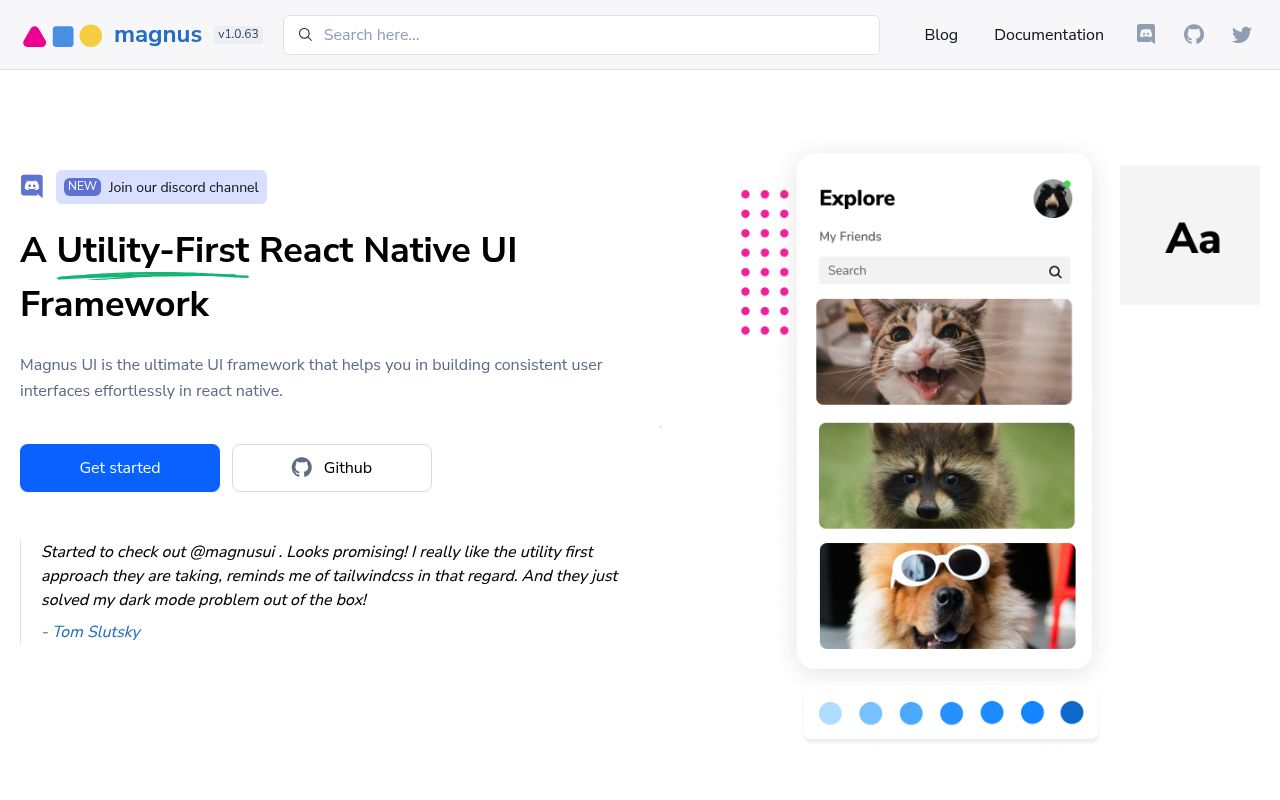Open the GitHub icon in header
Image resolution: width=1280 pixels, height=800 pixels.
1194,34
